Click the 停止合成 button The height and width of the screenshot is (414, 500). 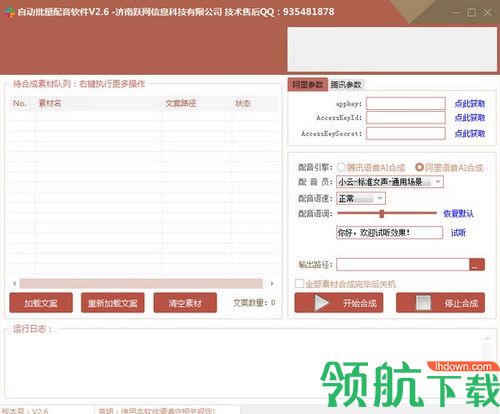point(440,303)
